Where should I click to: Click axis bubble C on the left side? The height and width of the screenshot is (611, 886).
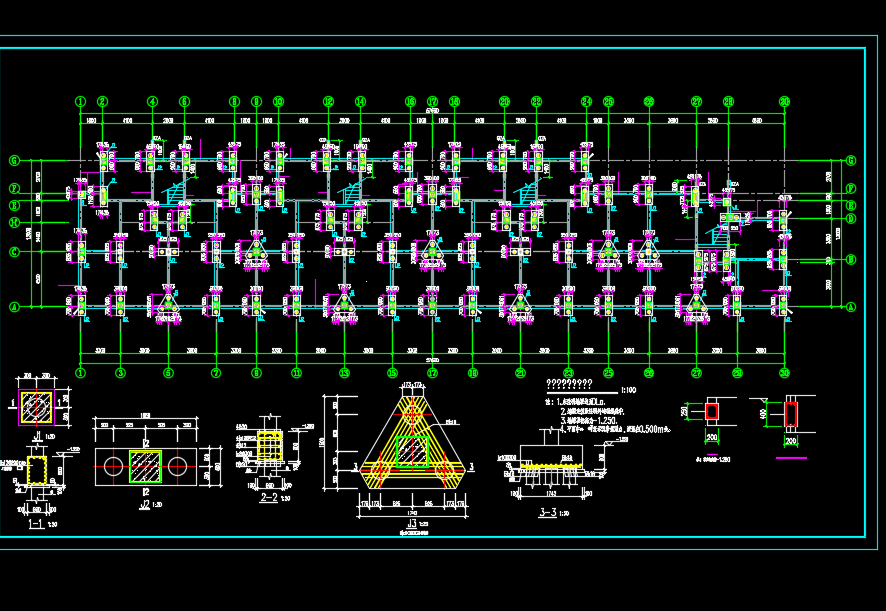15,252
